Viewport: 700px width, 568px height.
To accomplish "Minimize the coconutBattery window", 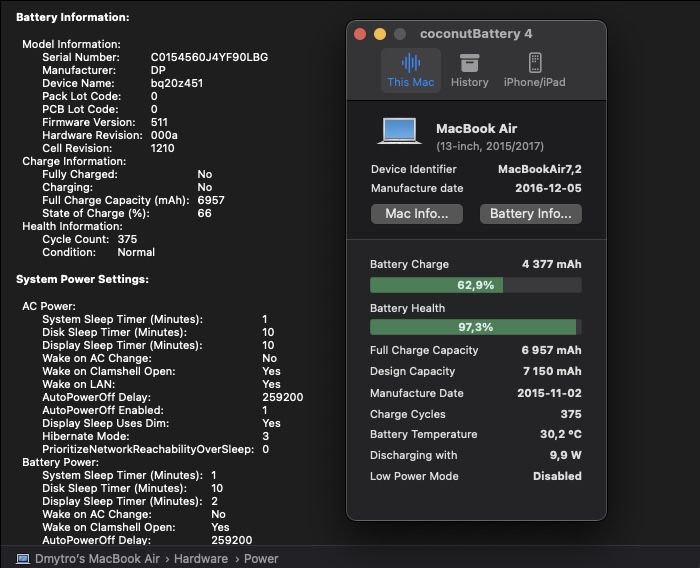I will click(380, 34).
